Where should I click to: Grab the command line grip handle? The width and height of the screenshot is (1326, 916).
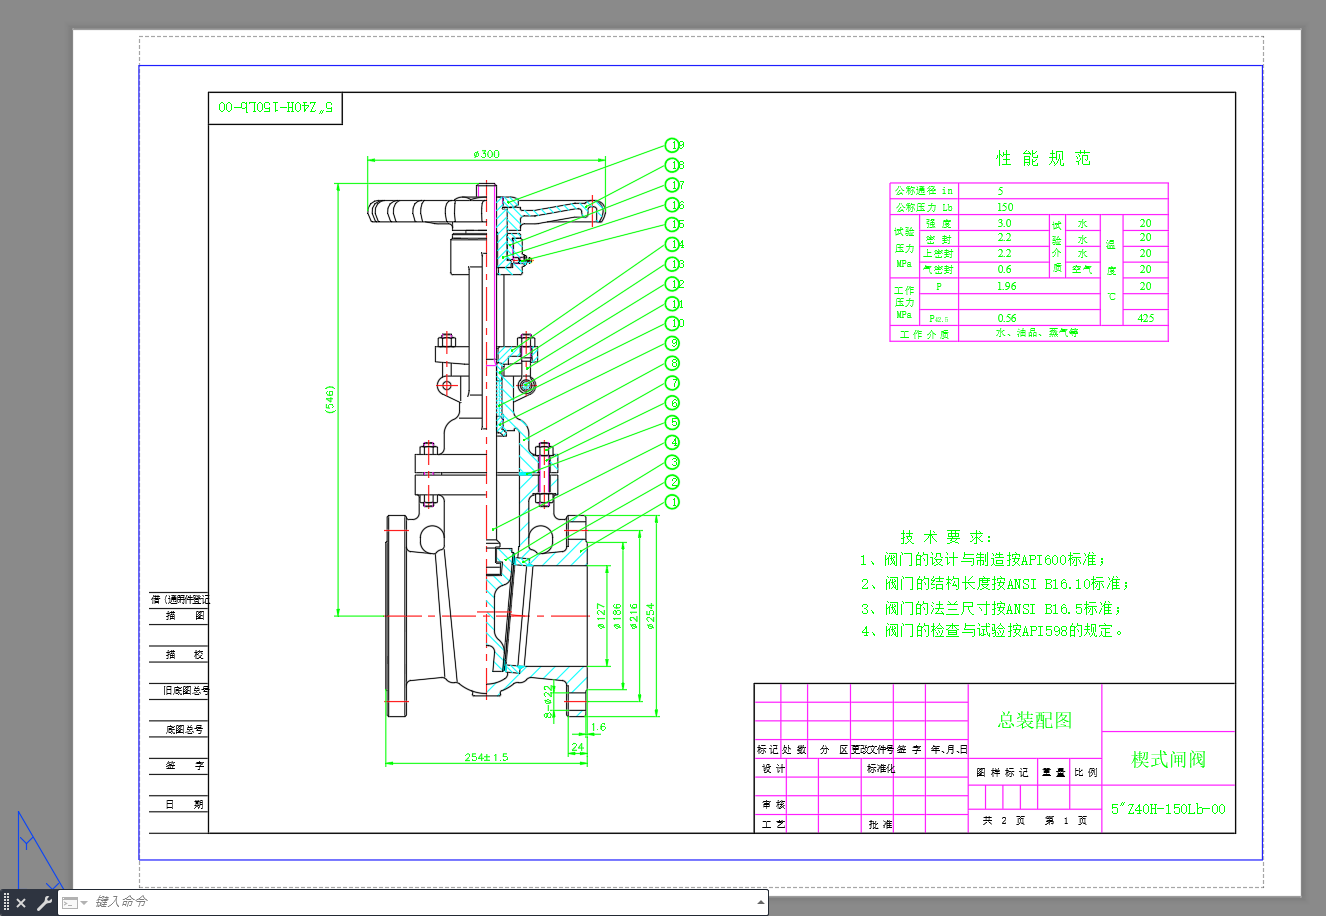click(6, 903)
